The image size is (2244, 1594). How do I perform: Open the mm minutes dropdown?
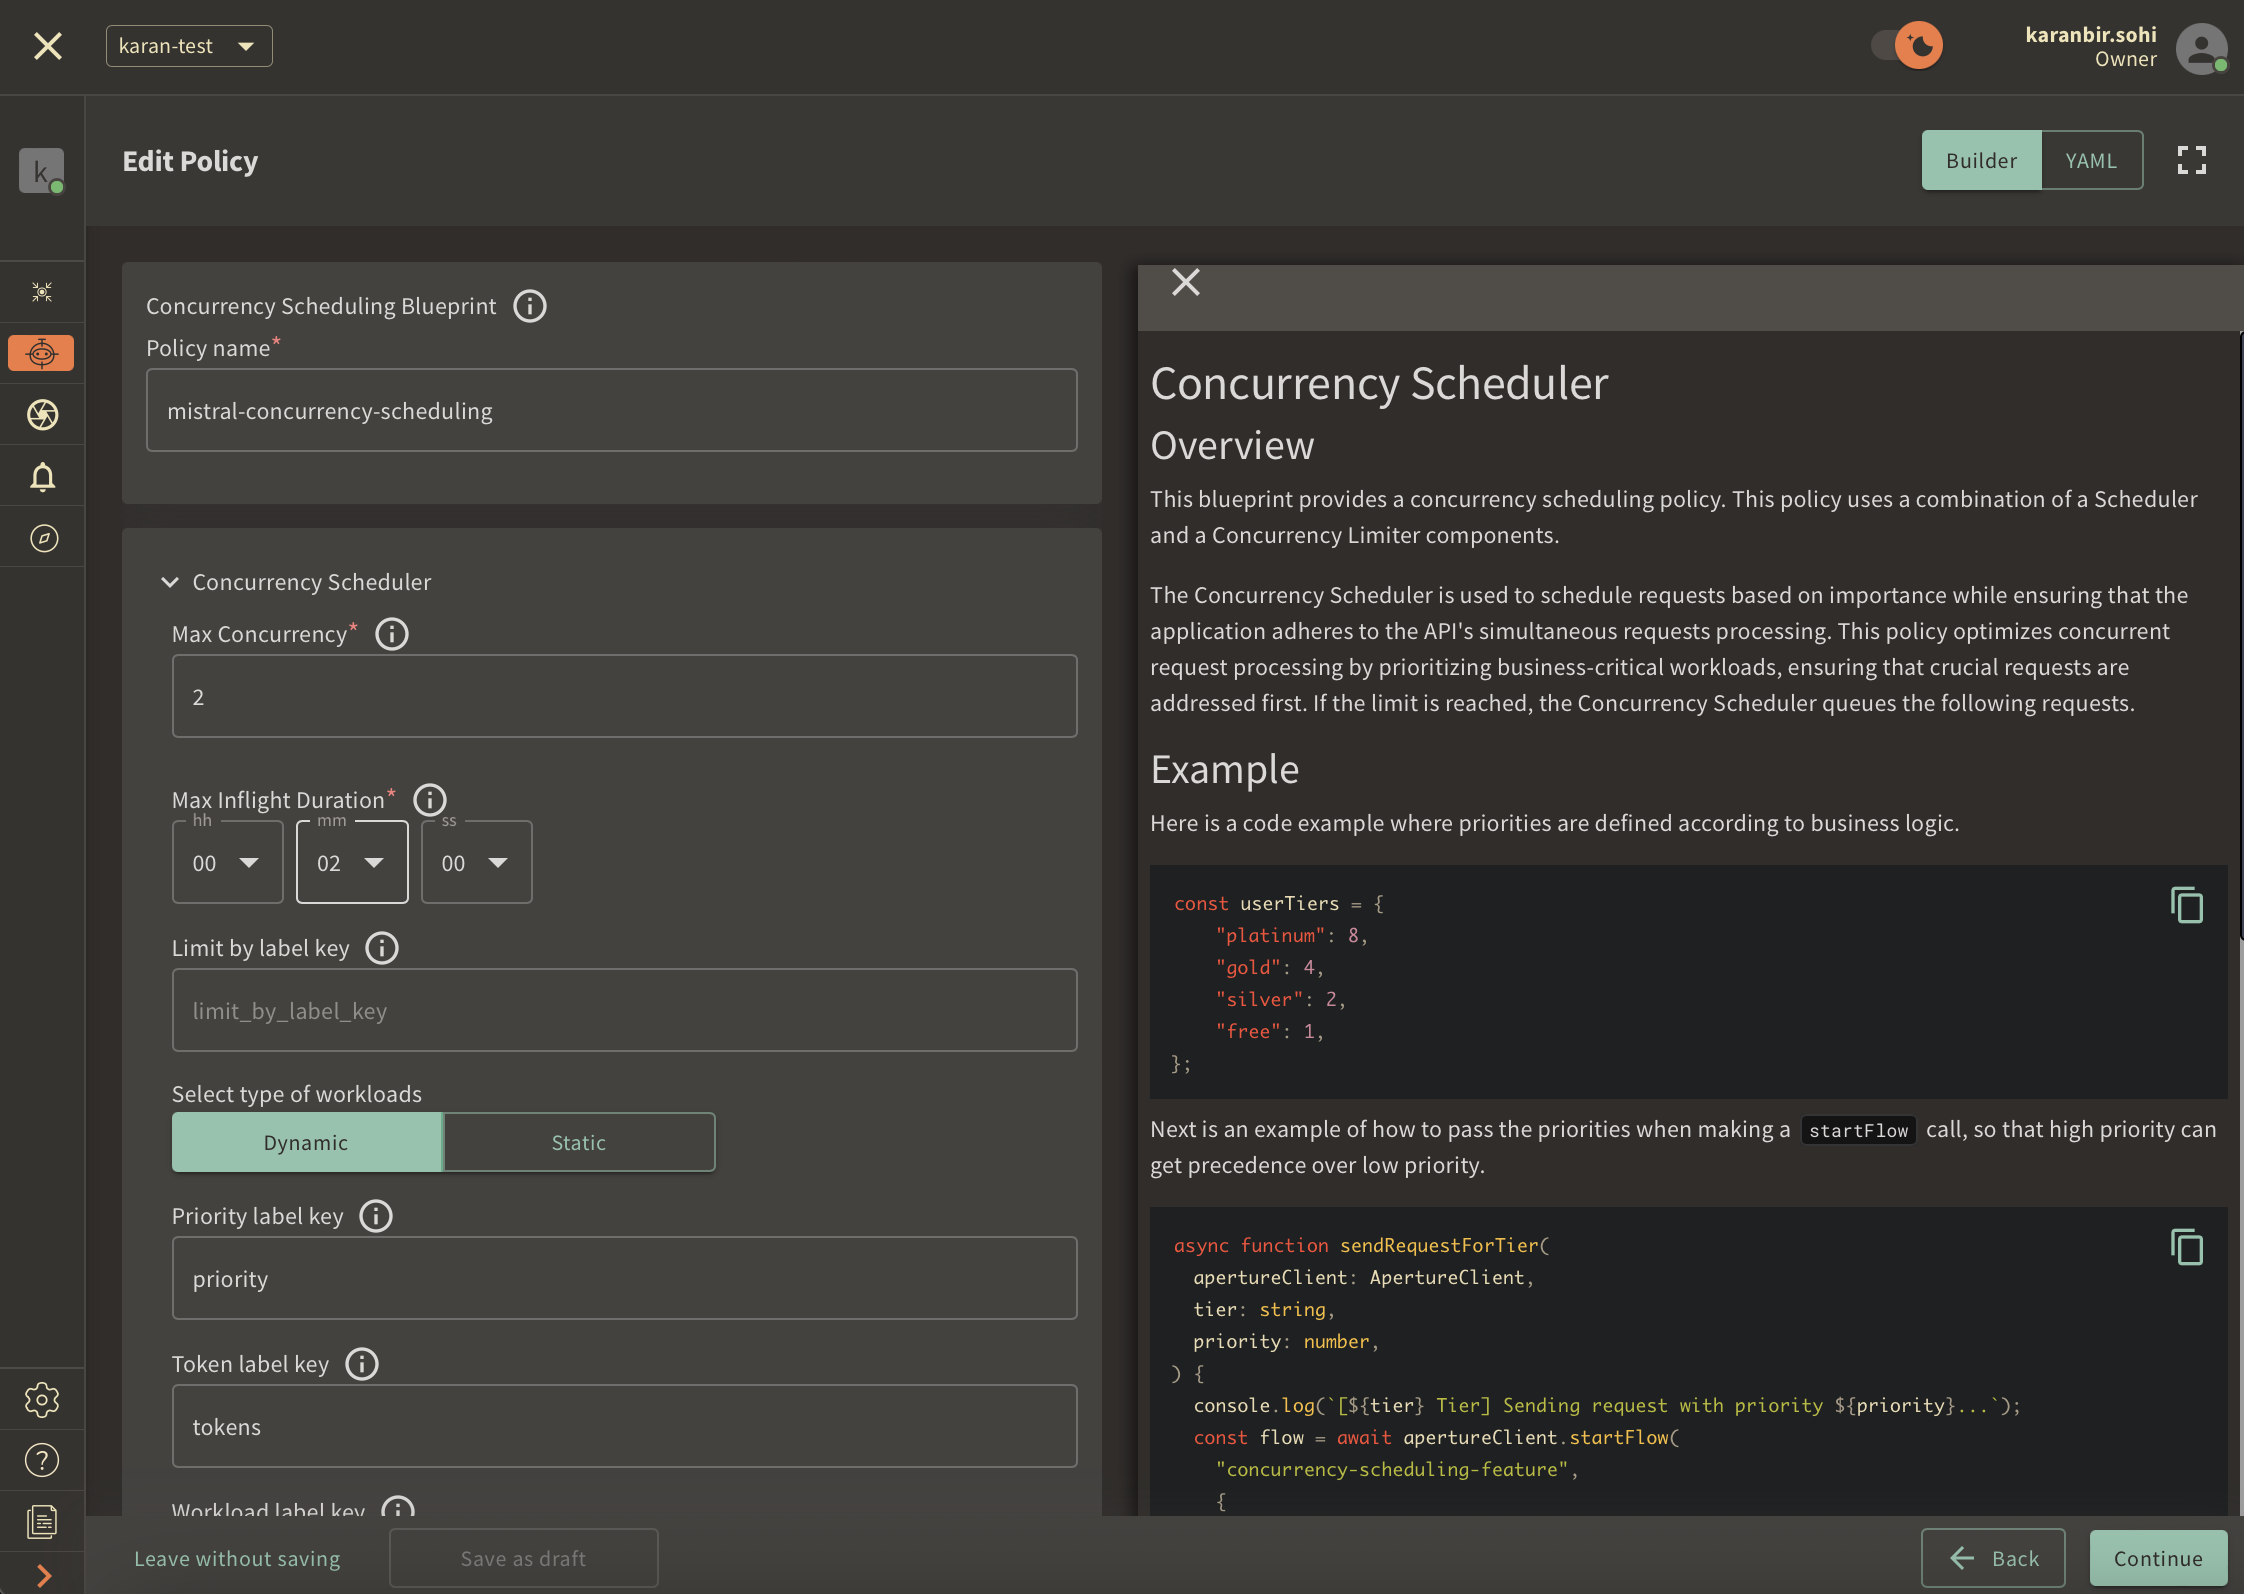(352, 862)
